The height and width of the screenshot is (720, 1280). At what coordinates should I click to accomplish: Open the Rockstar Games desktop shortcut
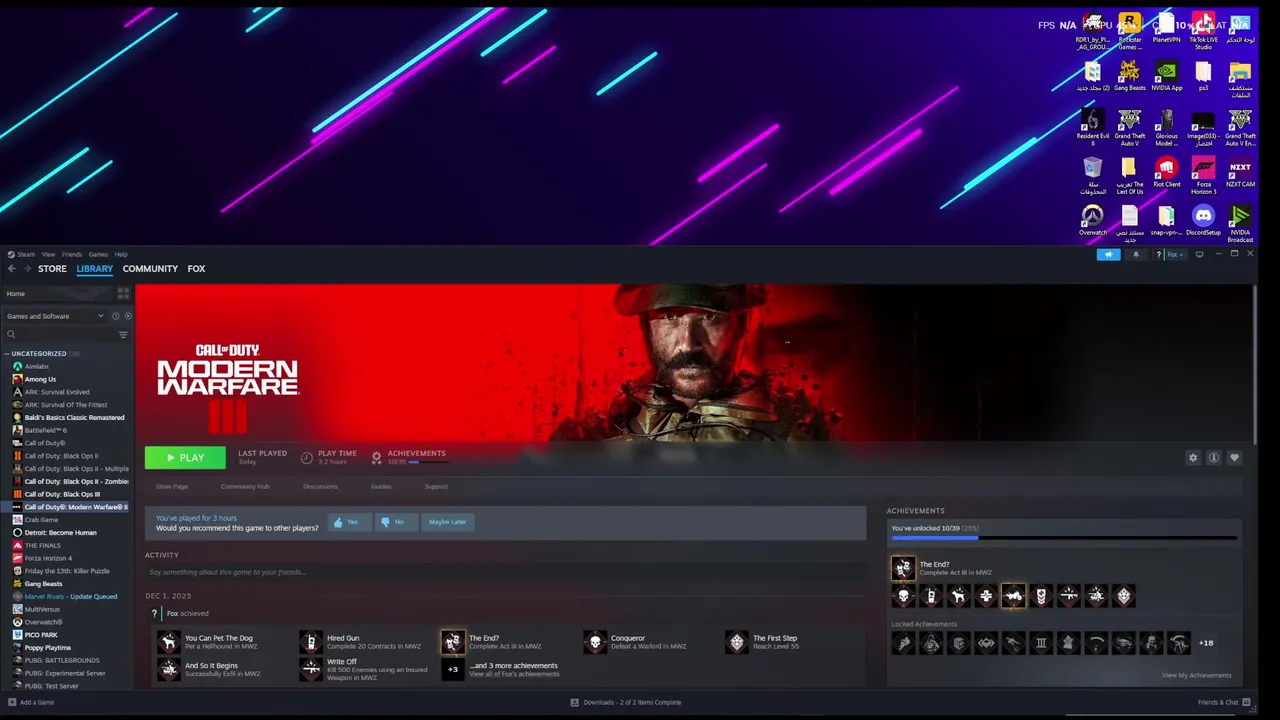click(x=1129, y=32)
